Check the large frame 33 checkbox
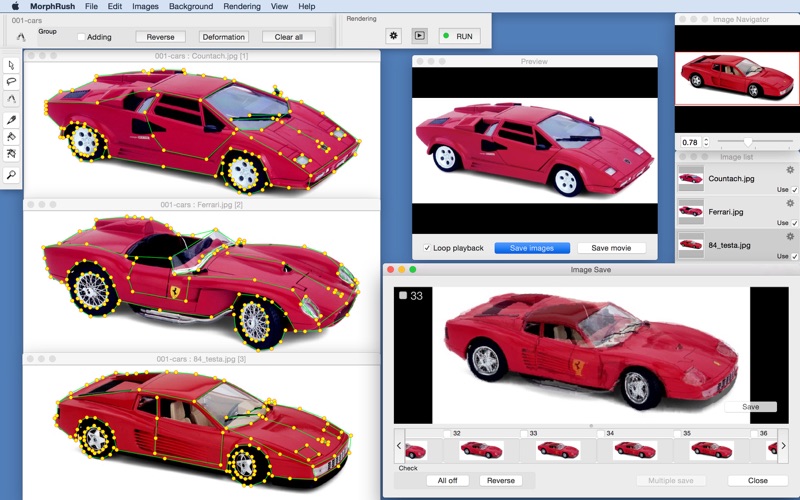 (x=403, y=295)
